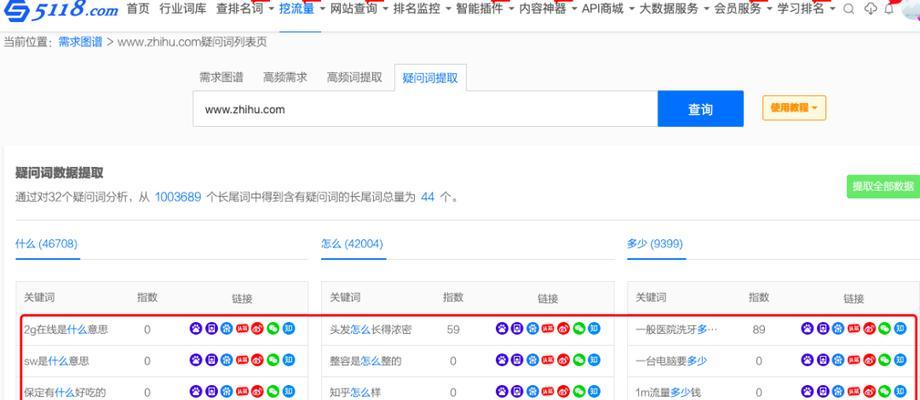Open Weibo icon for 整容是怎么整的
This screenshot has width=920, height=400.
pos(563,360)
